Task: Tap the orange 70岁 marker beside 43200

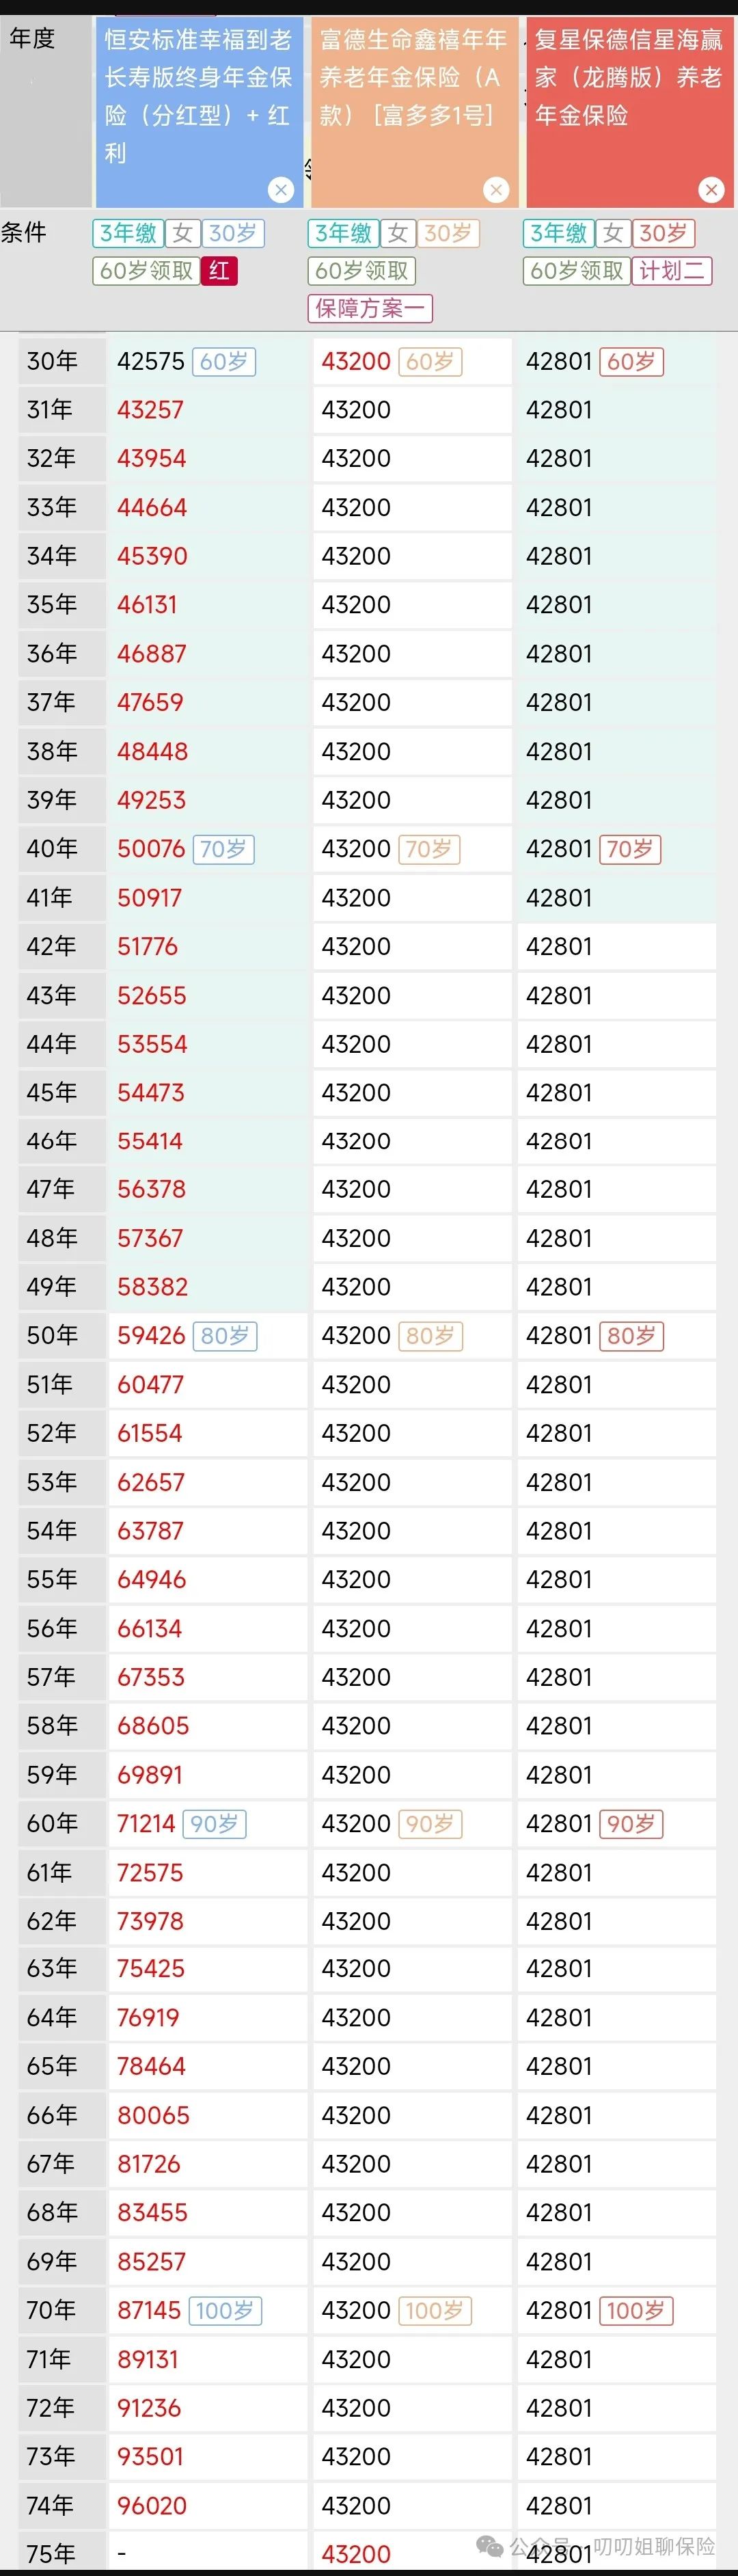Action: [x=429, y=849]
